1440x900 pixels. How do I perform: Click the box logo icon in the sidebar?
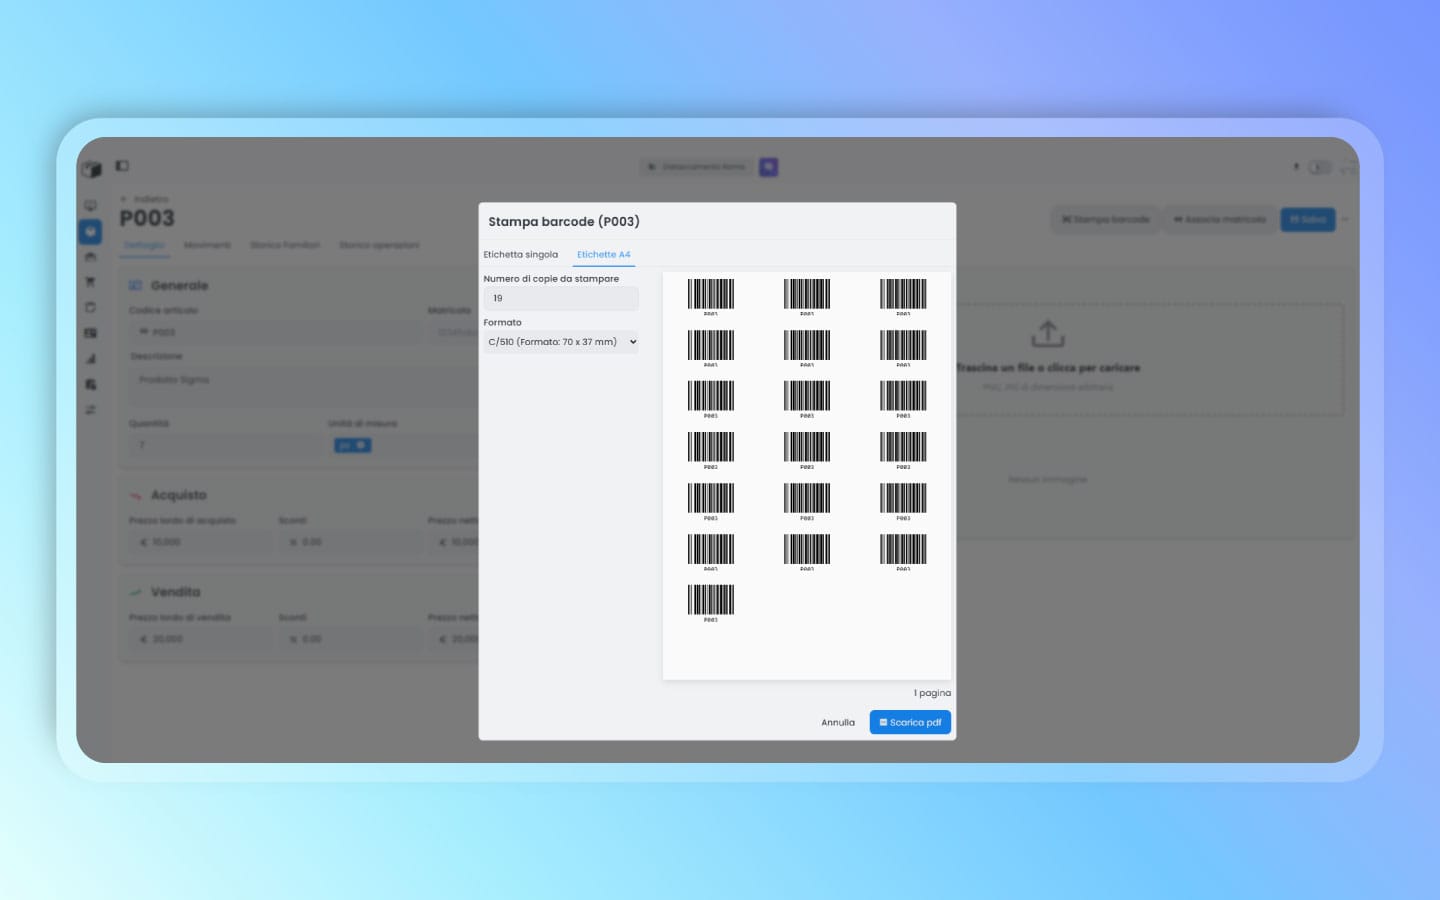coord(91,168)
